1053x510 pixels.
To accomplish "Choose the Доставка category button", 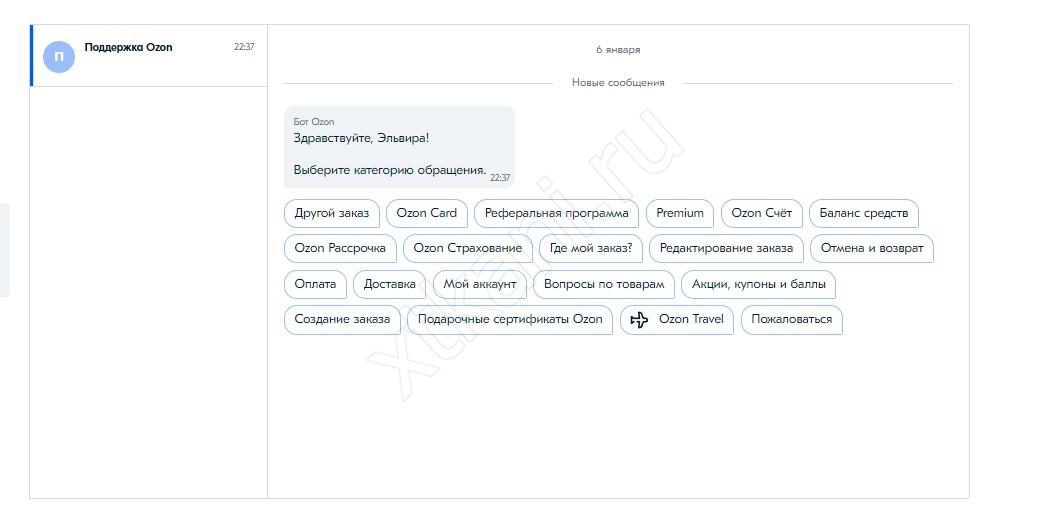I will coord(390,284).
